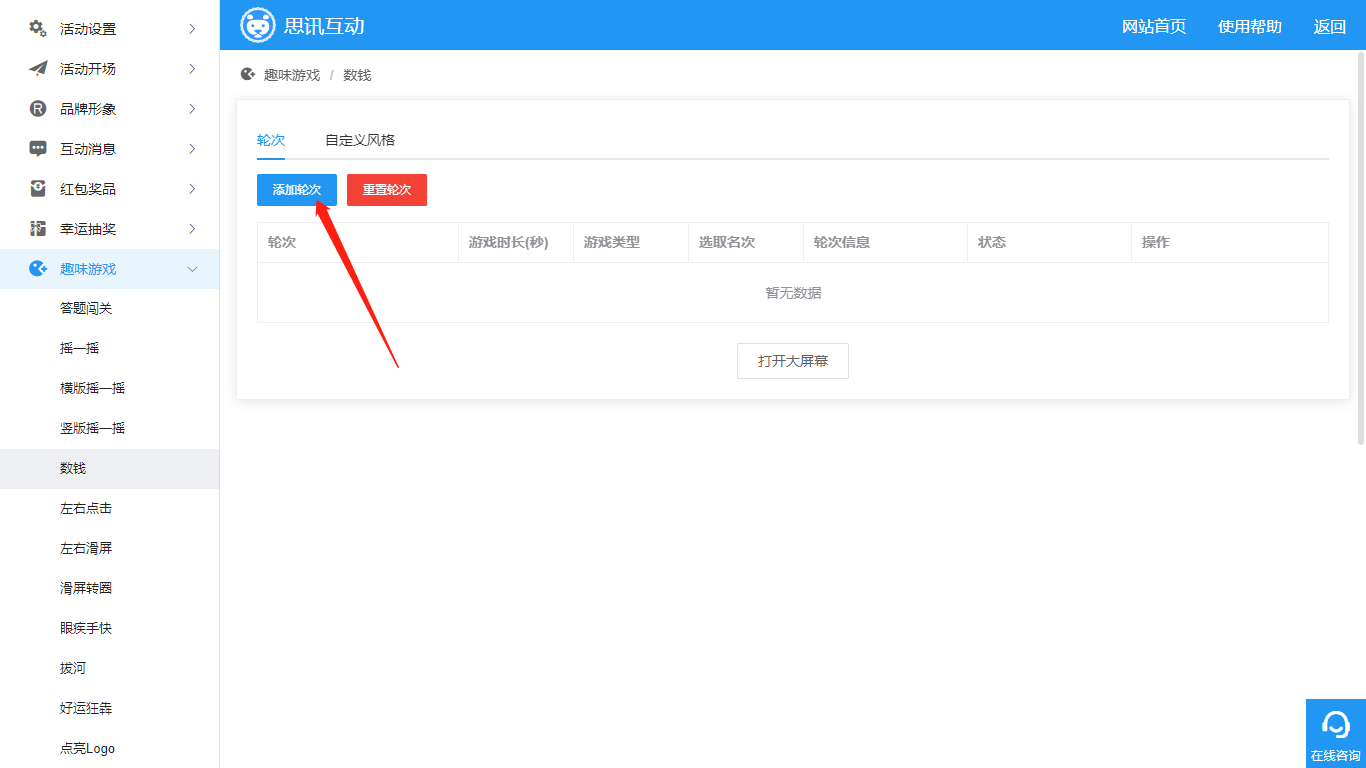Open the 左右滑屏 game page

(x=110, y=548)
